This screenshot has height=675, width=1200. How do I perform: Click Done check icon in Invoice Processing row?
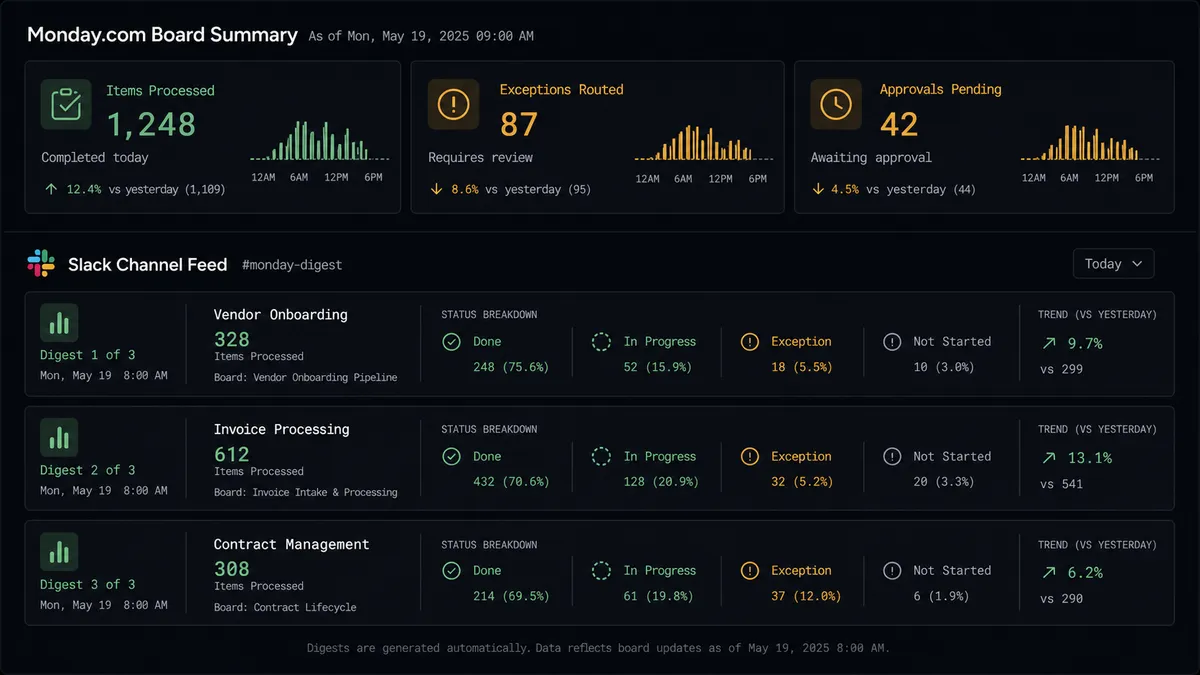(451, 457)
